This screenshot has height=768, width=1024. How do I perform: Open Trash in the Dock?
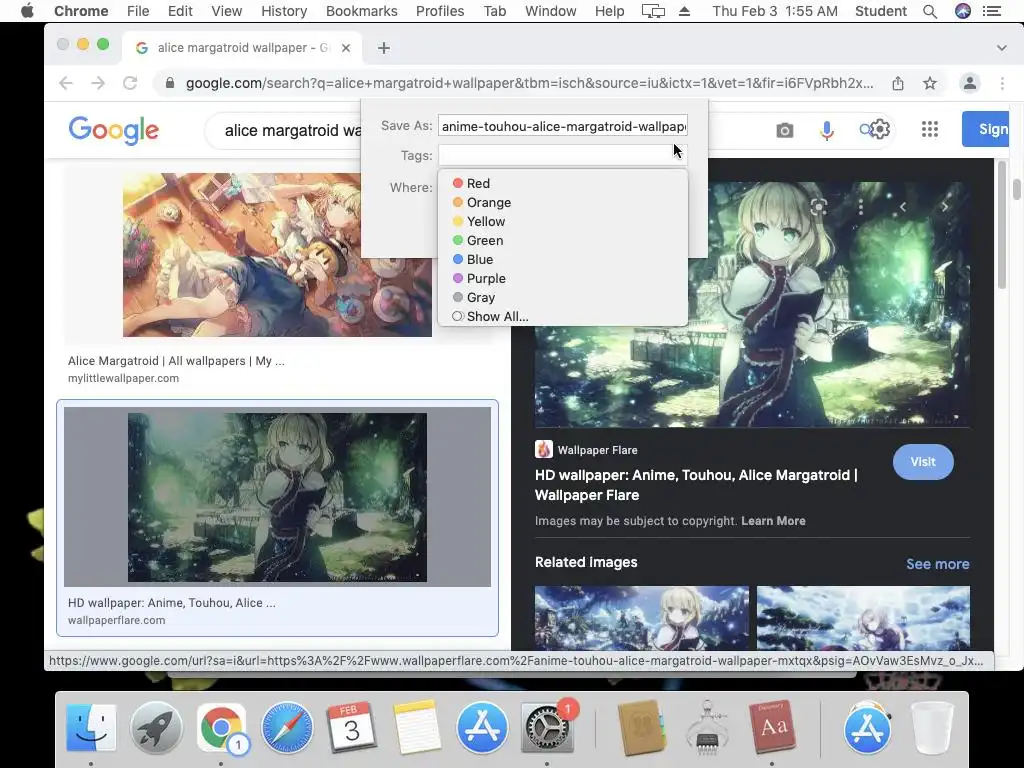click(x=932, y=727)
